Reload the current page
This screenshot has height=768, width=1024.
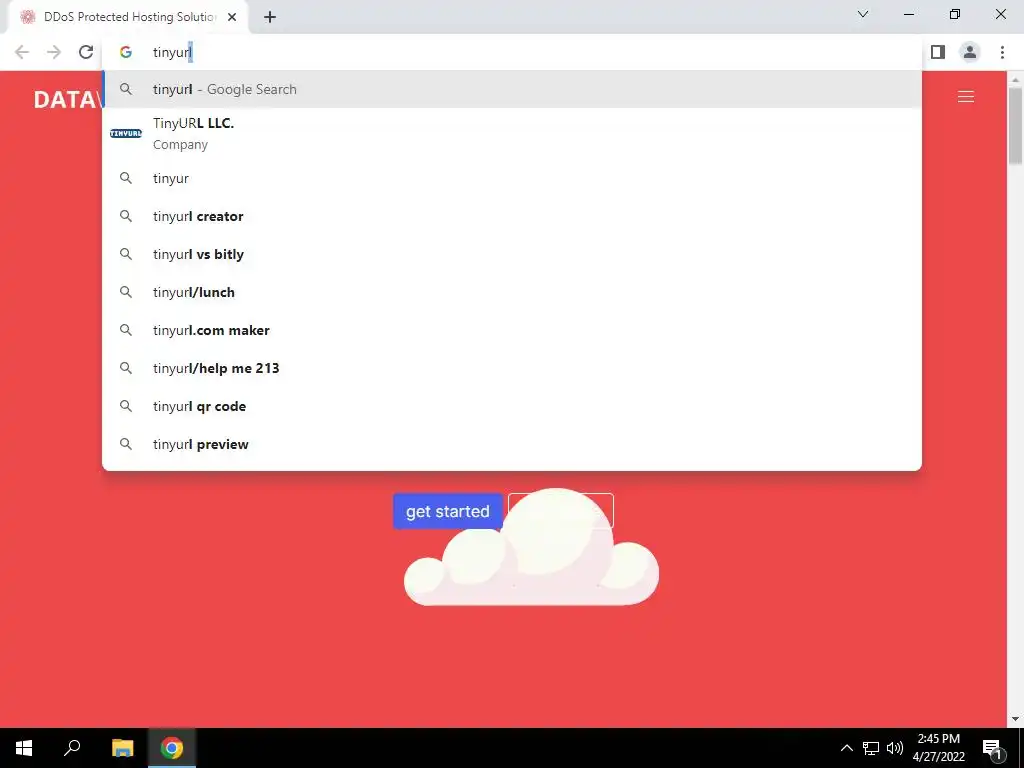[86, 52]
